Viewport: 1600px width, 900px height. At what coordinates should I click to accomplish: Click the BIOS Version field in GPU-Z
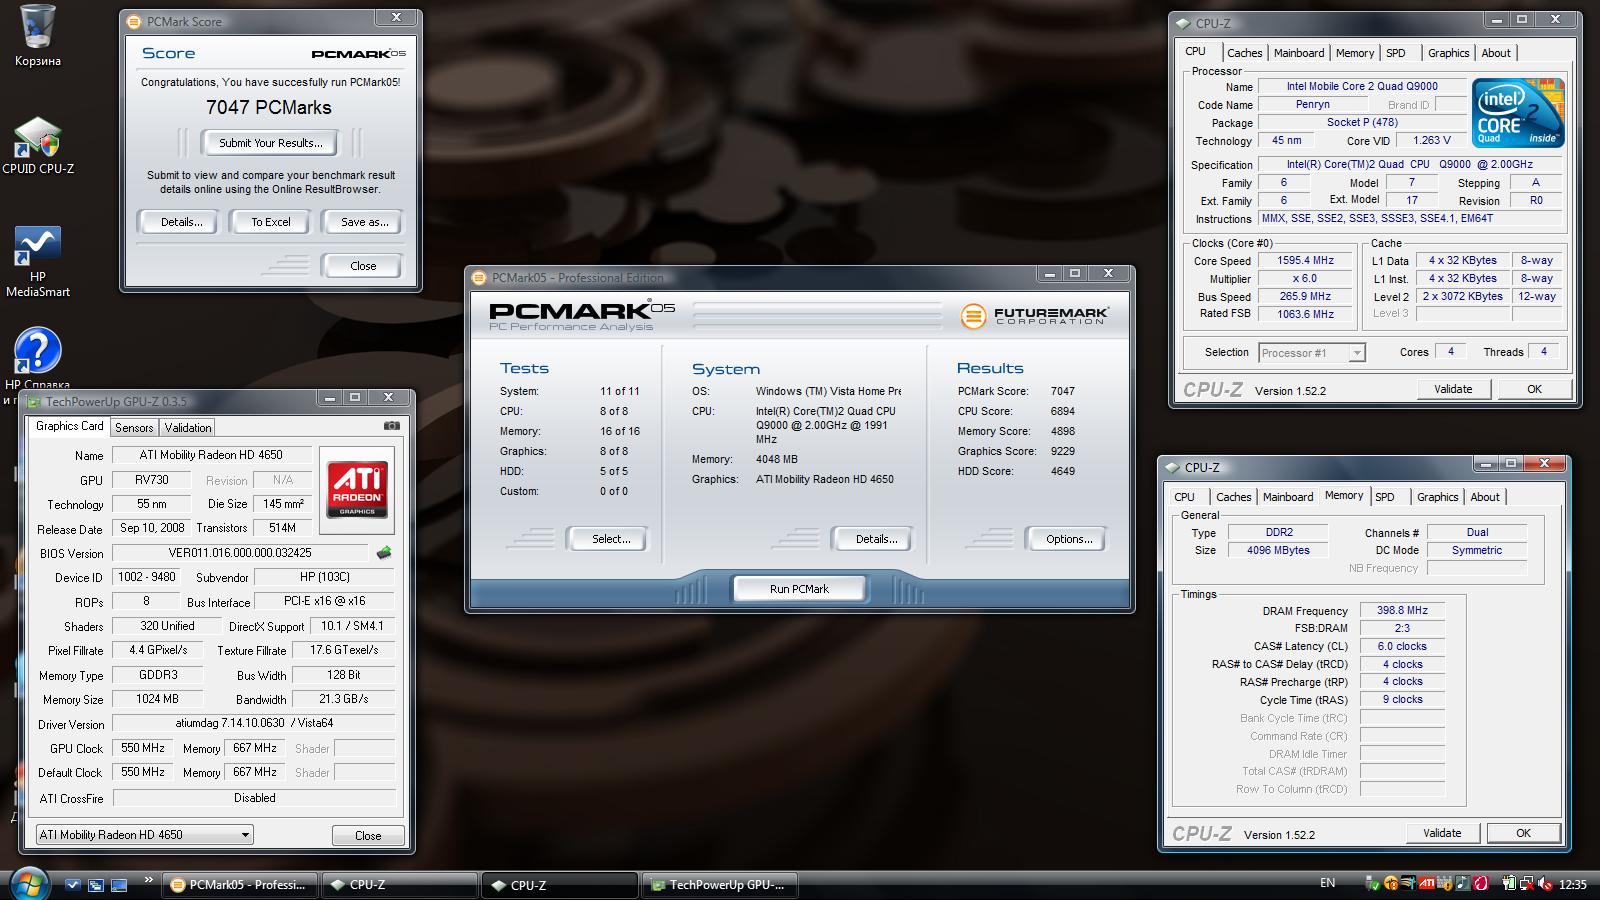coord(240,553)
